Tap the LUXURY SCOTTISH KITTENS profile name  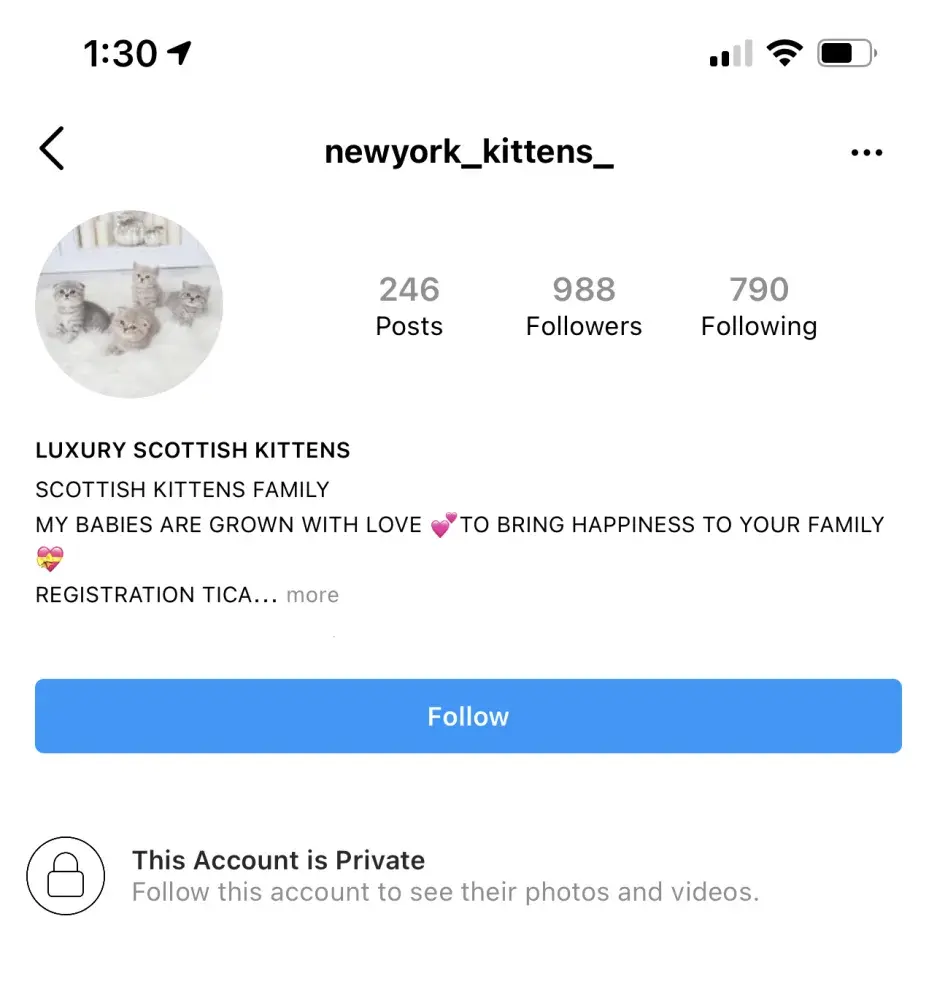[193, 450]
